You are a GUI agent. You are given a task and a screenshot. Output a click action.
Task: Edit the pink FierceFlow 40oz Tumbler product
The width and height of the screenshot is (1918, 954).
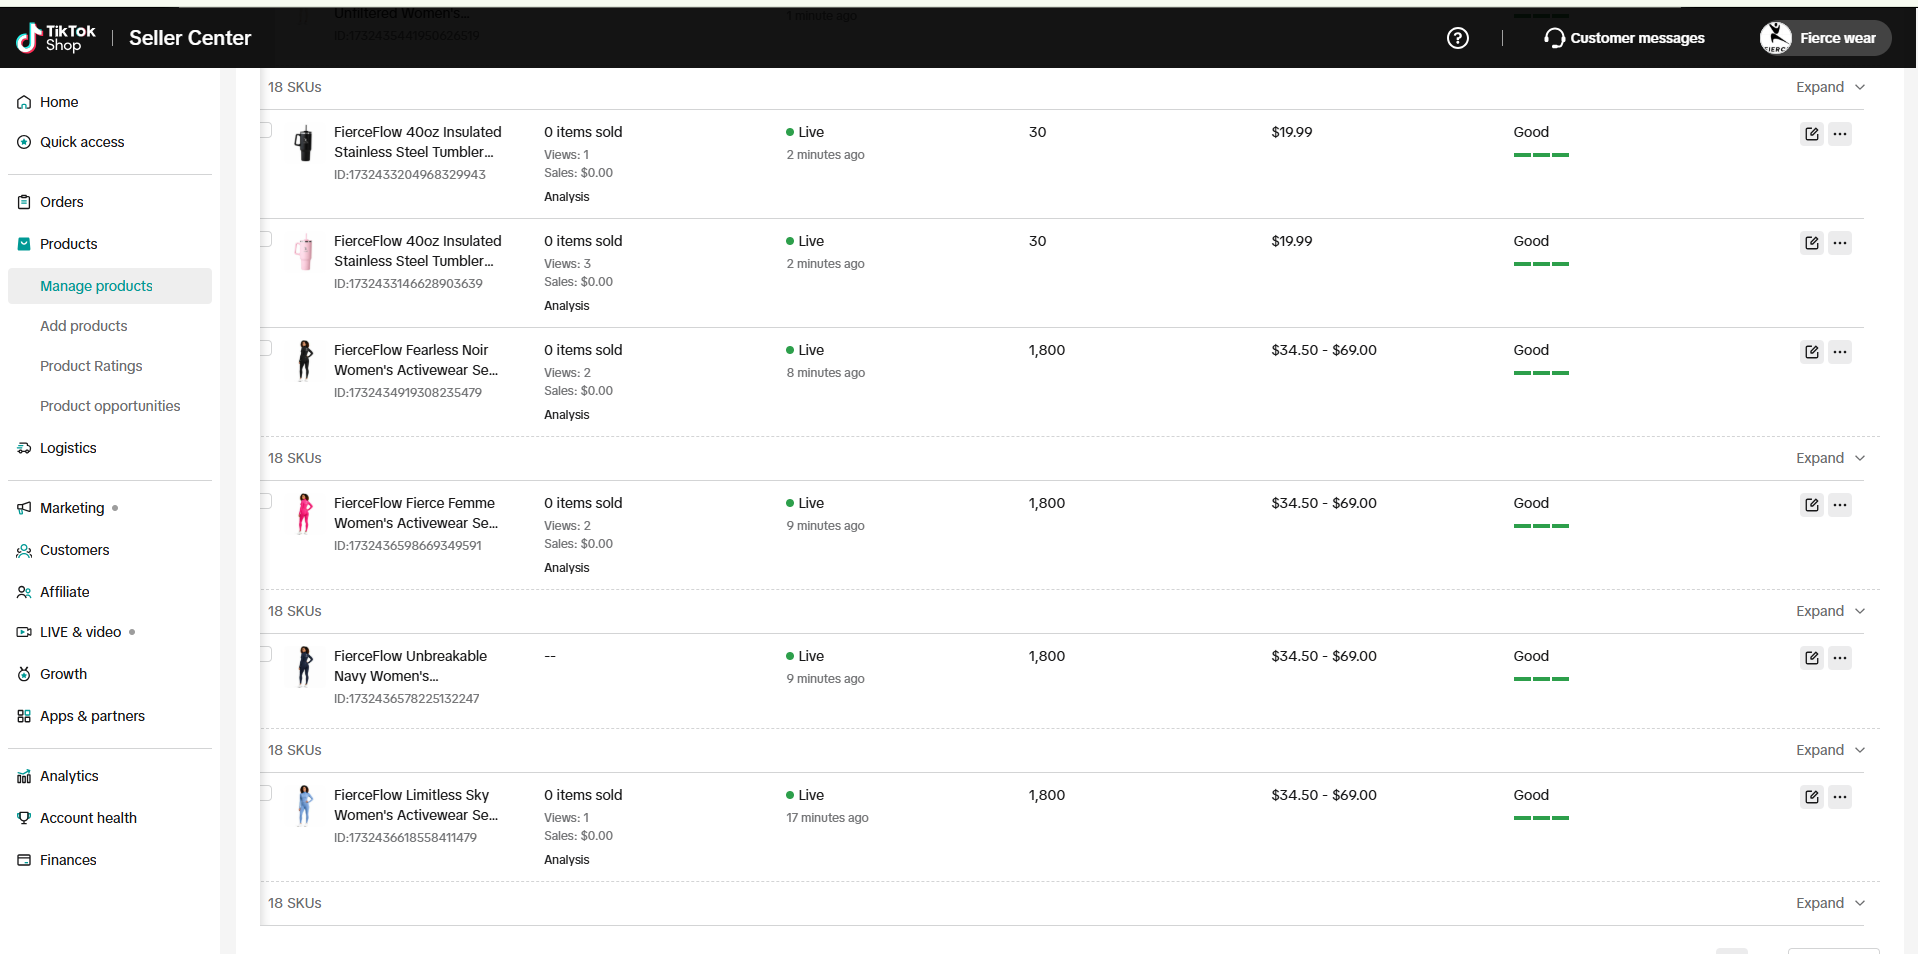(1812, 243)
